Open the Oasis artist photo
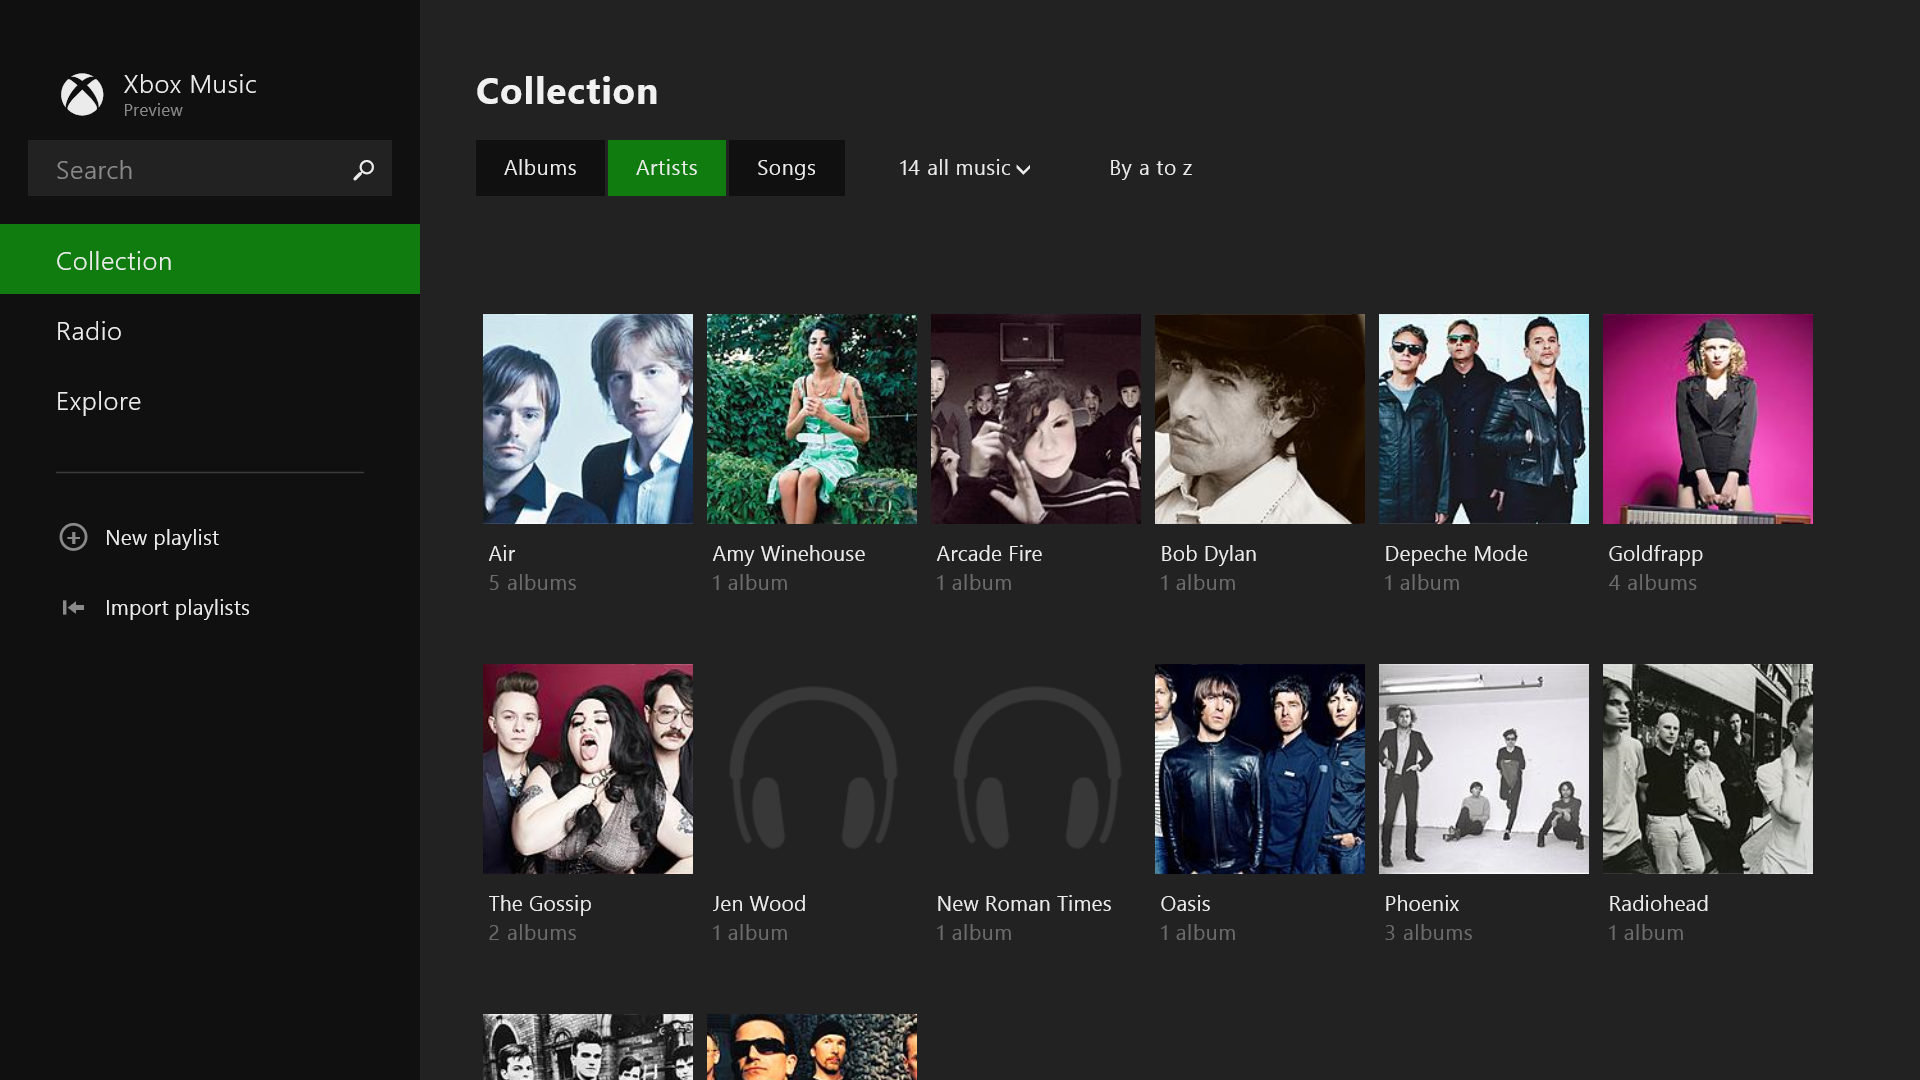The height and width of the screenshot is (1080, 1920). click(x=1260, y=769)
